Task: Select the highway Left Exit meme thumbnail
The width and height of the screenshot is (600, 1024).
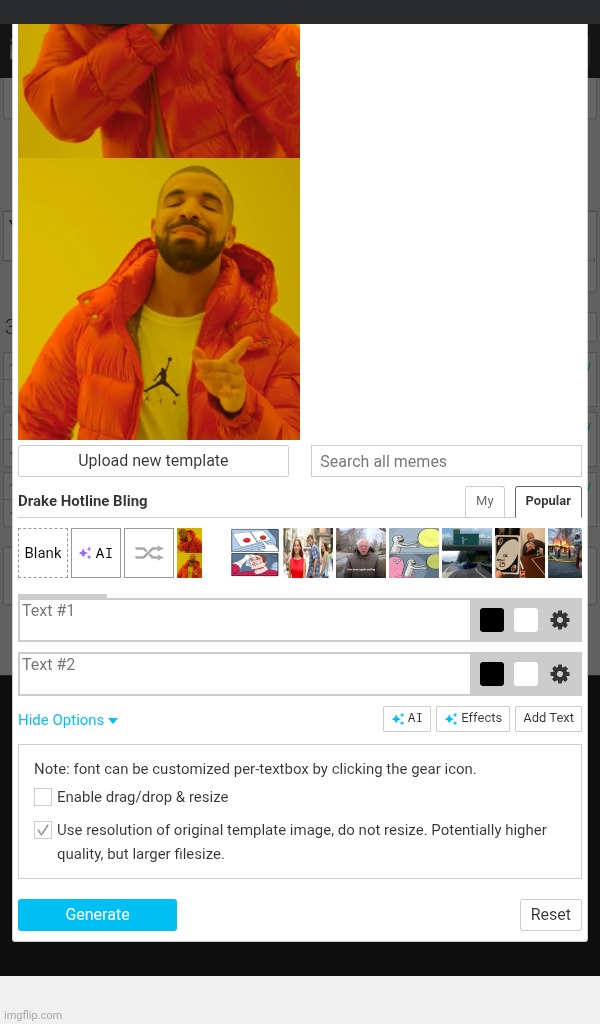Action: (467, 553)
